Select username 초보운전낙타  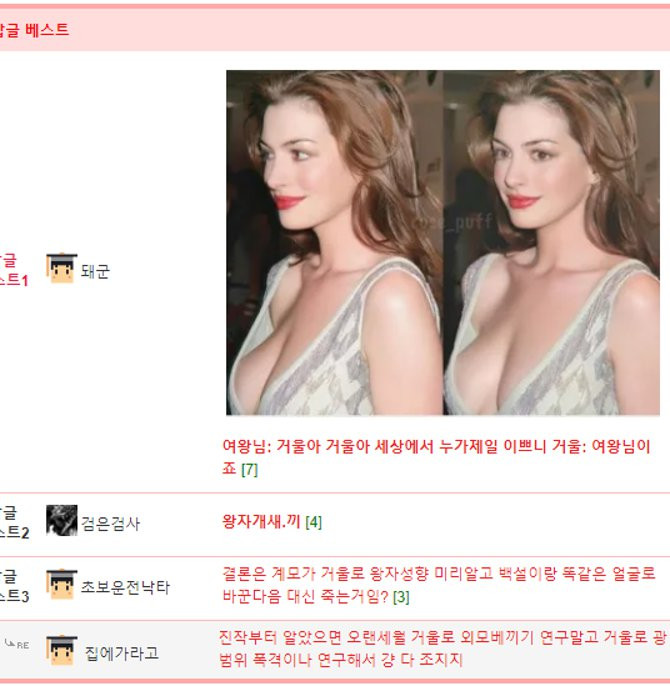125,588
